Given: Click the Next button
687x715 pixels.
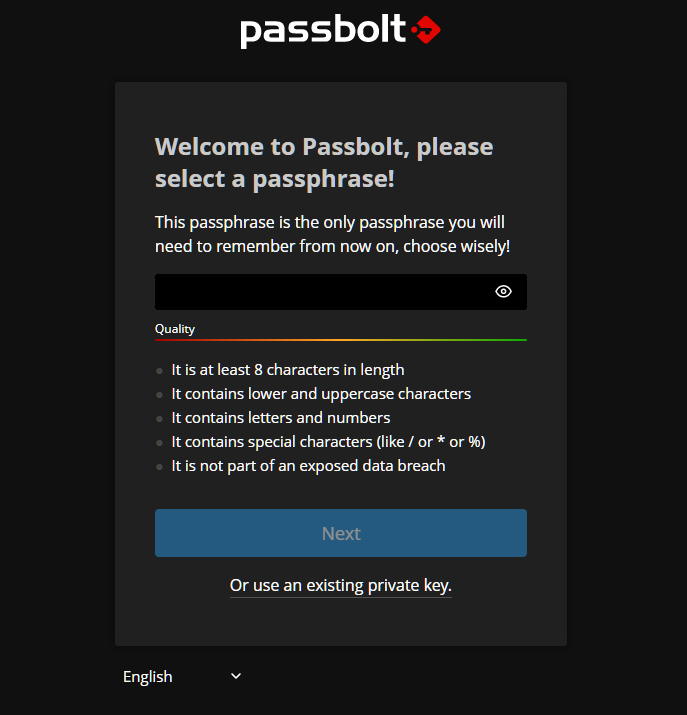Looking at the screenshot, I should pyautogui.click(x=341, y=533).
